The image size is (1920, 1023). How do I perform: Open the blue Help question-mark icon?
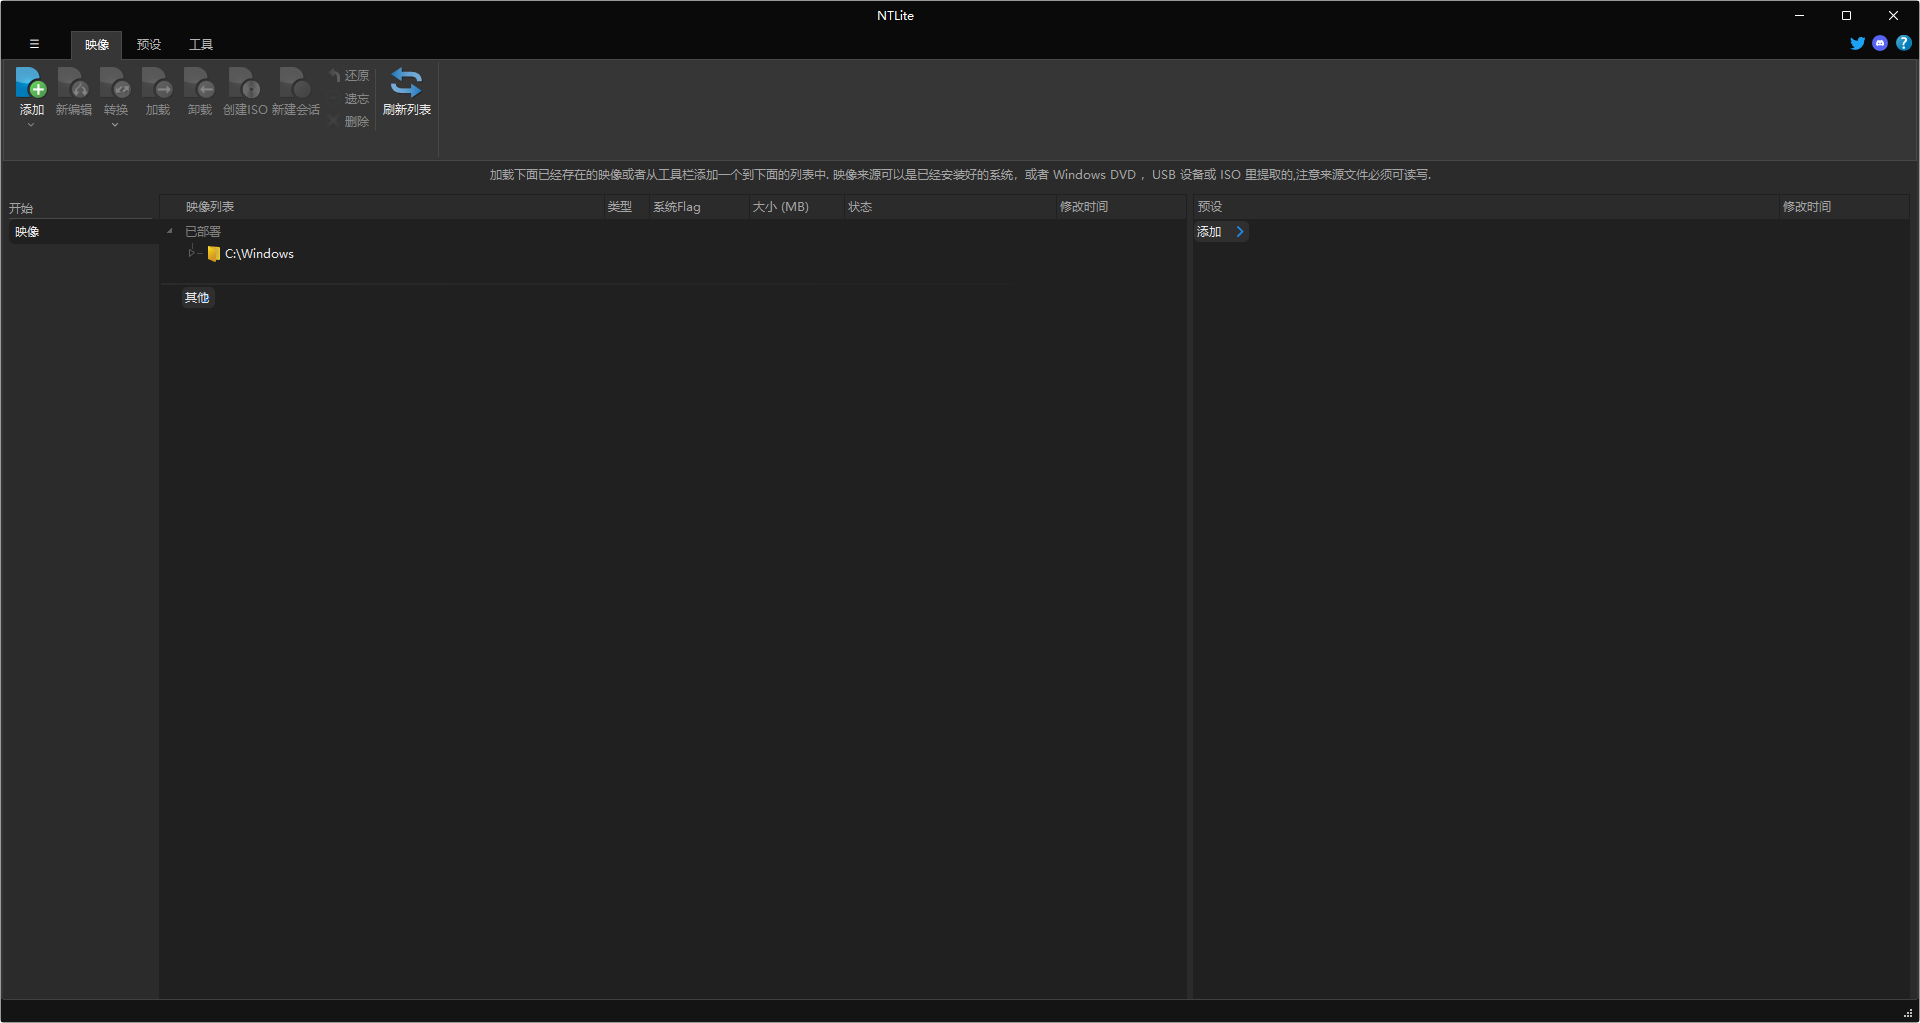click(x=1904, y=43)
